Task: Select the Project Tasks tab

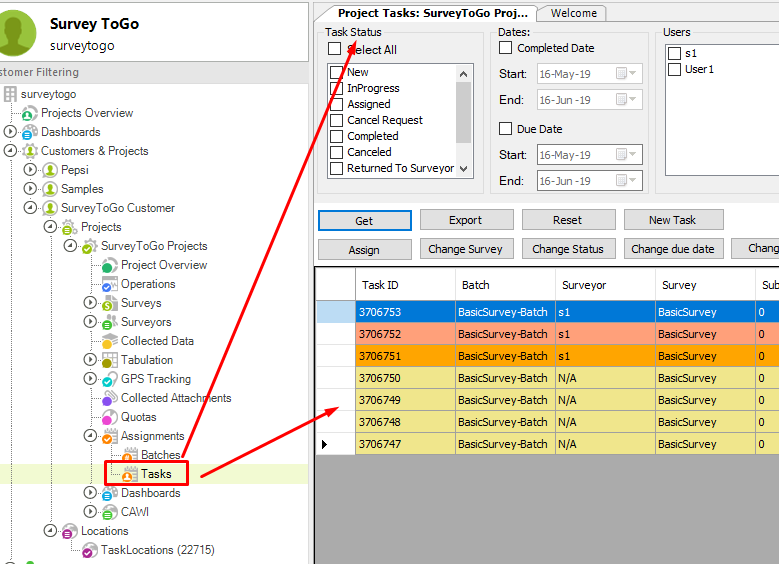Action: pos(432,13)
